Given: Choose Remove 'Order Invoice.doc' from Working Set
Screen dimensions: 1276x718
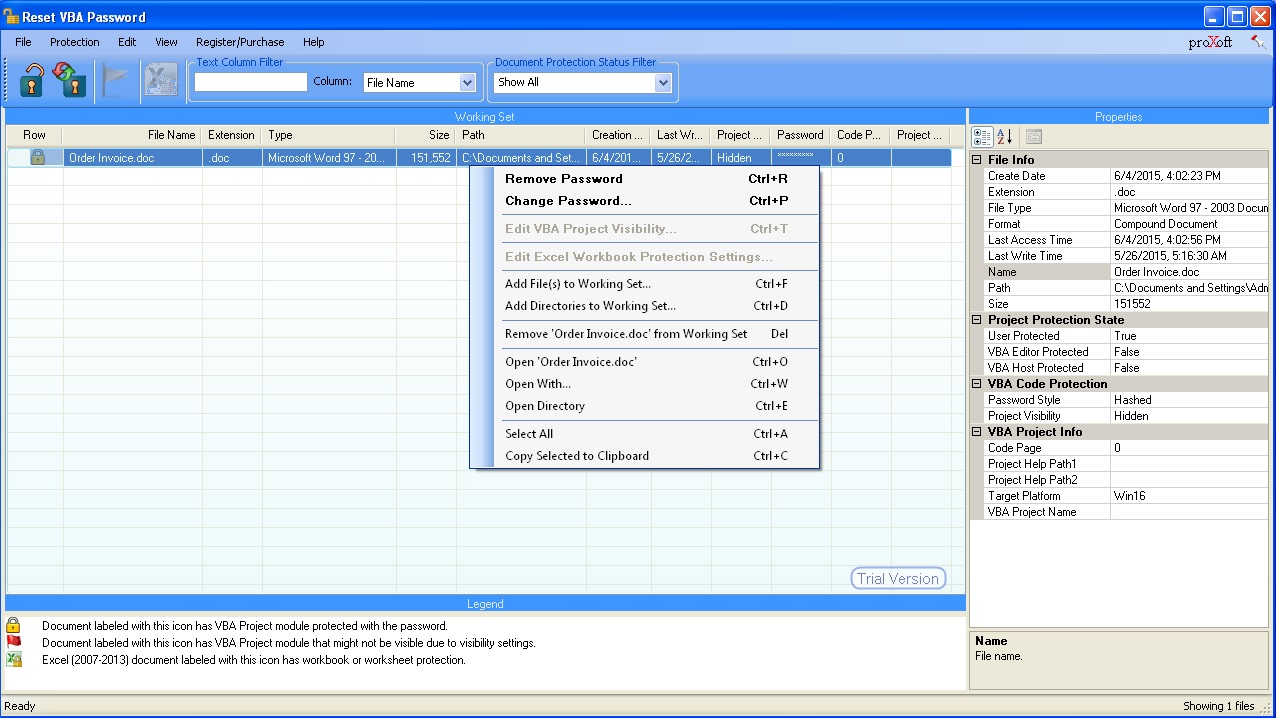Looking at the screenshot, I should [x=646, y=334].
